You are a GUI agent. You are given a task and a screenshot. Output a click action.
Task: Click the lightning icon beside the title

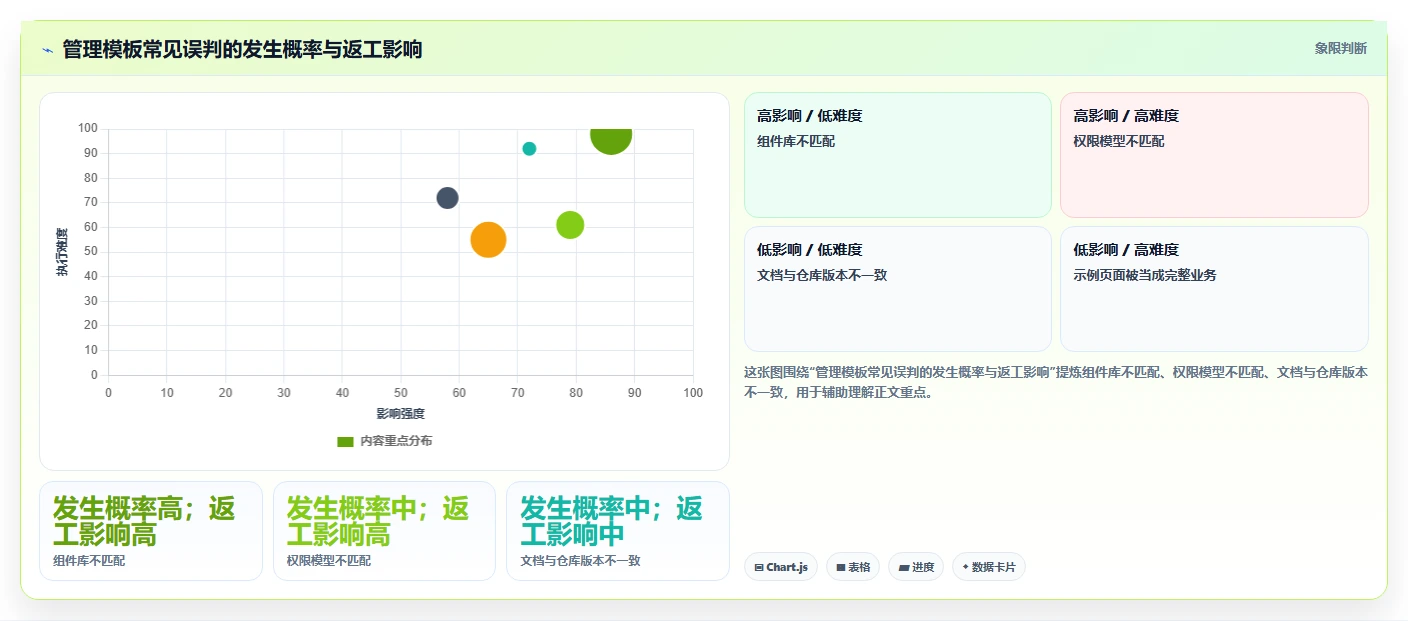[x=47, y=50]
